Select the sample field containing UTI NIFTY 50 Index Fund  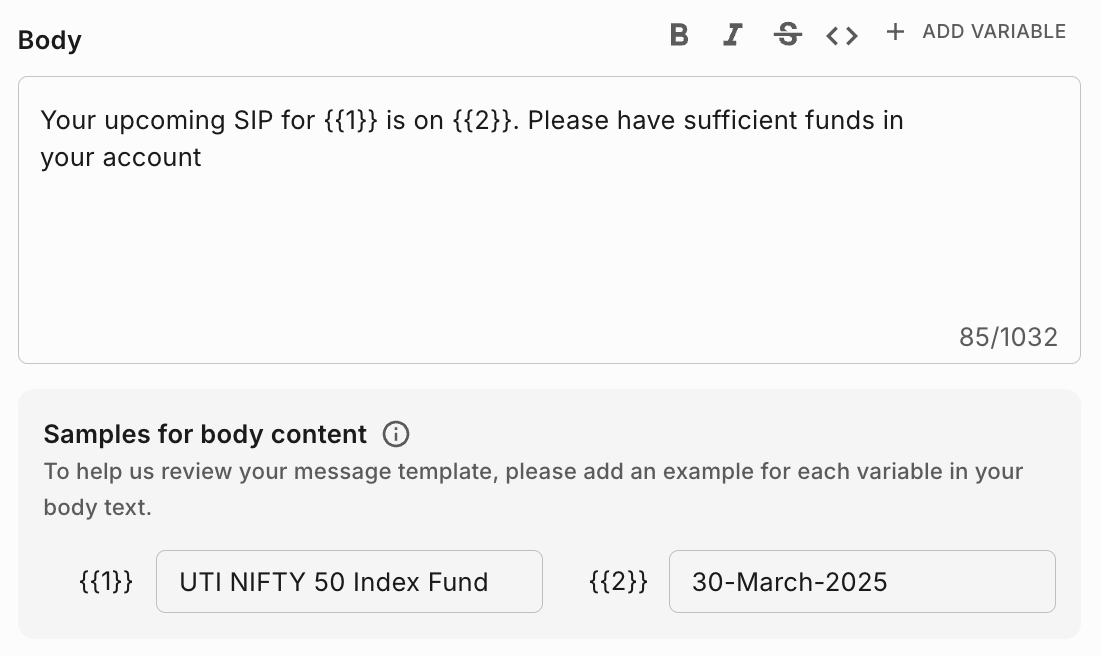point(349,581)
